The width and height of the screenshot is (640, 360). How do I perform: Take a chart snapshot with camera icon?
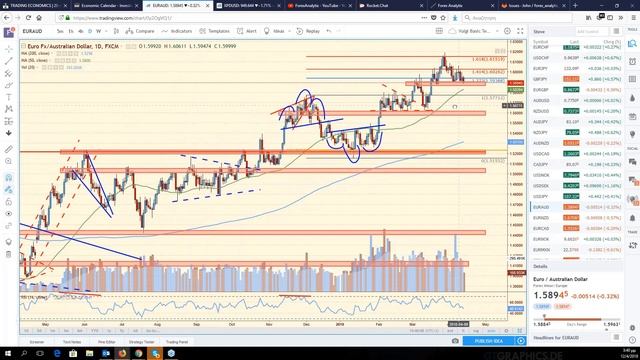pyautogui.click(x=455, y=341)
